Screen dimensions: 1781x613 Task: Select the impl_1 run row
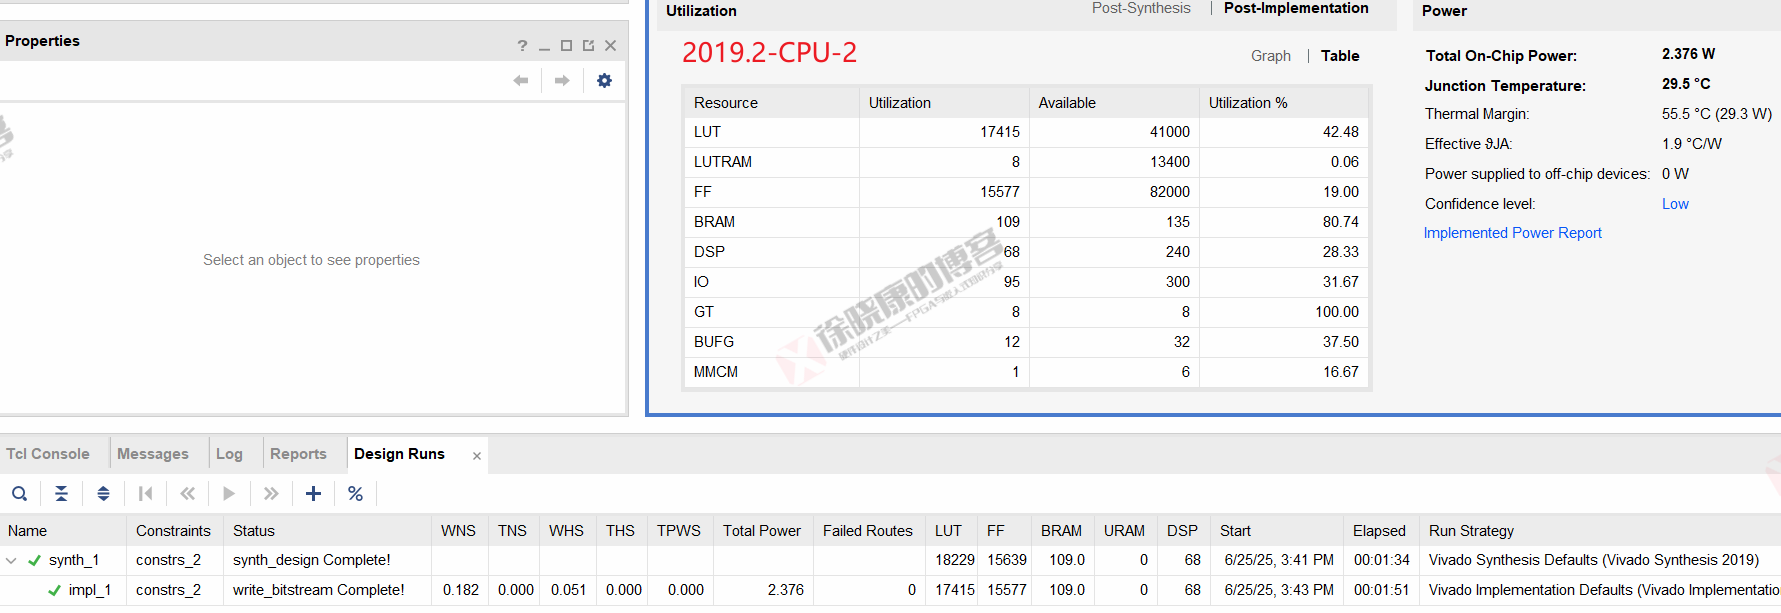click(x=890, y=591)
